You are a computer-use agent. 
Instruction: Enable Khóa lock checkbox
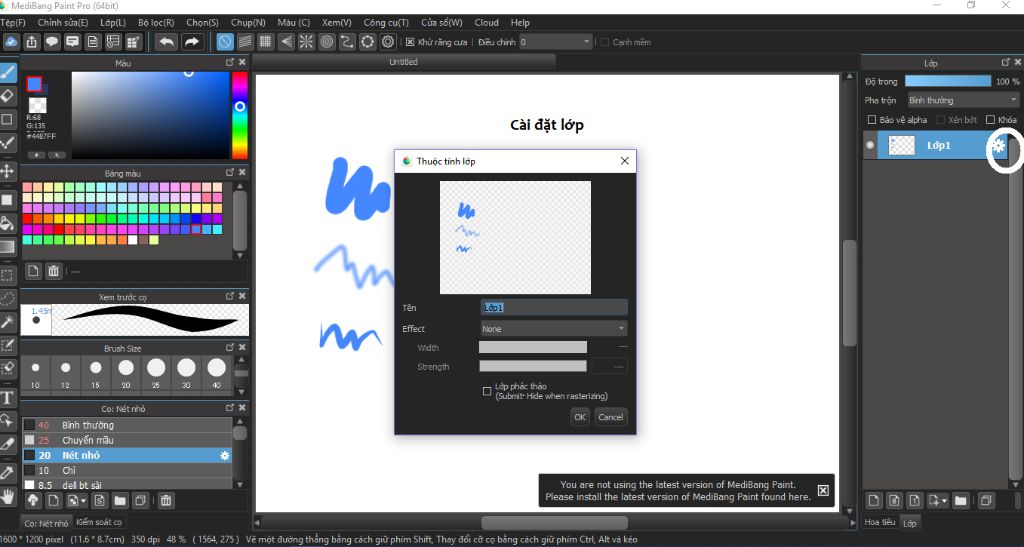(x=990, y=120)
